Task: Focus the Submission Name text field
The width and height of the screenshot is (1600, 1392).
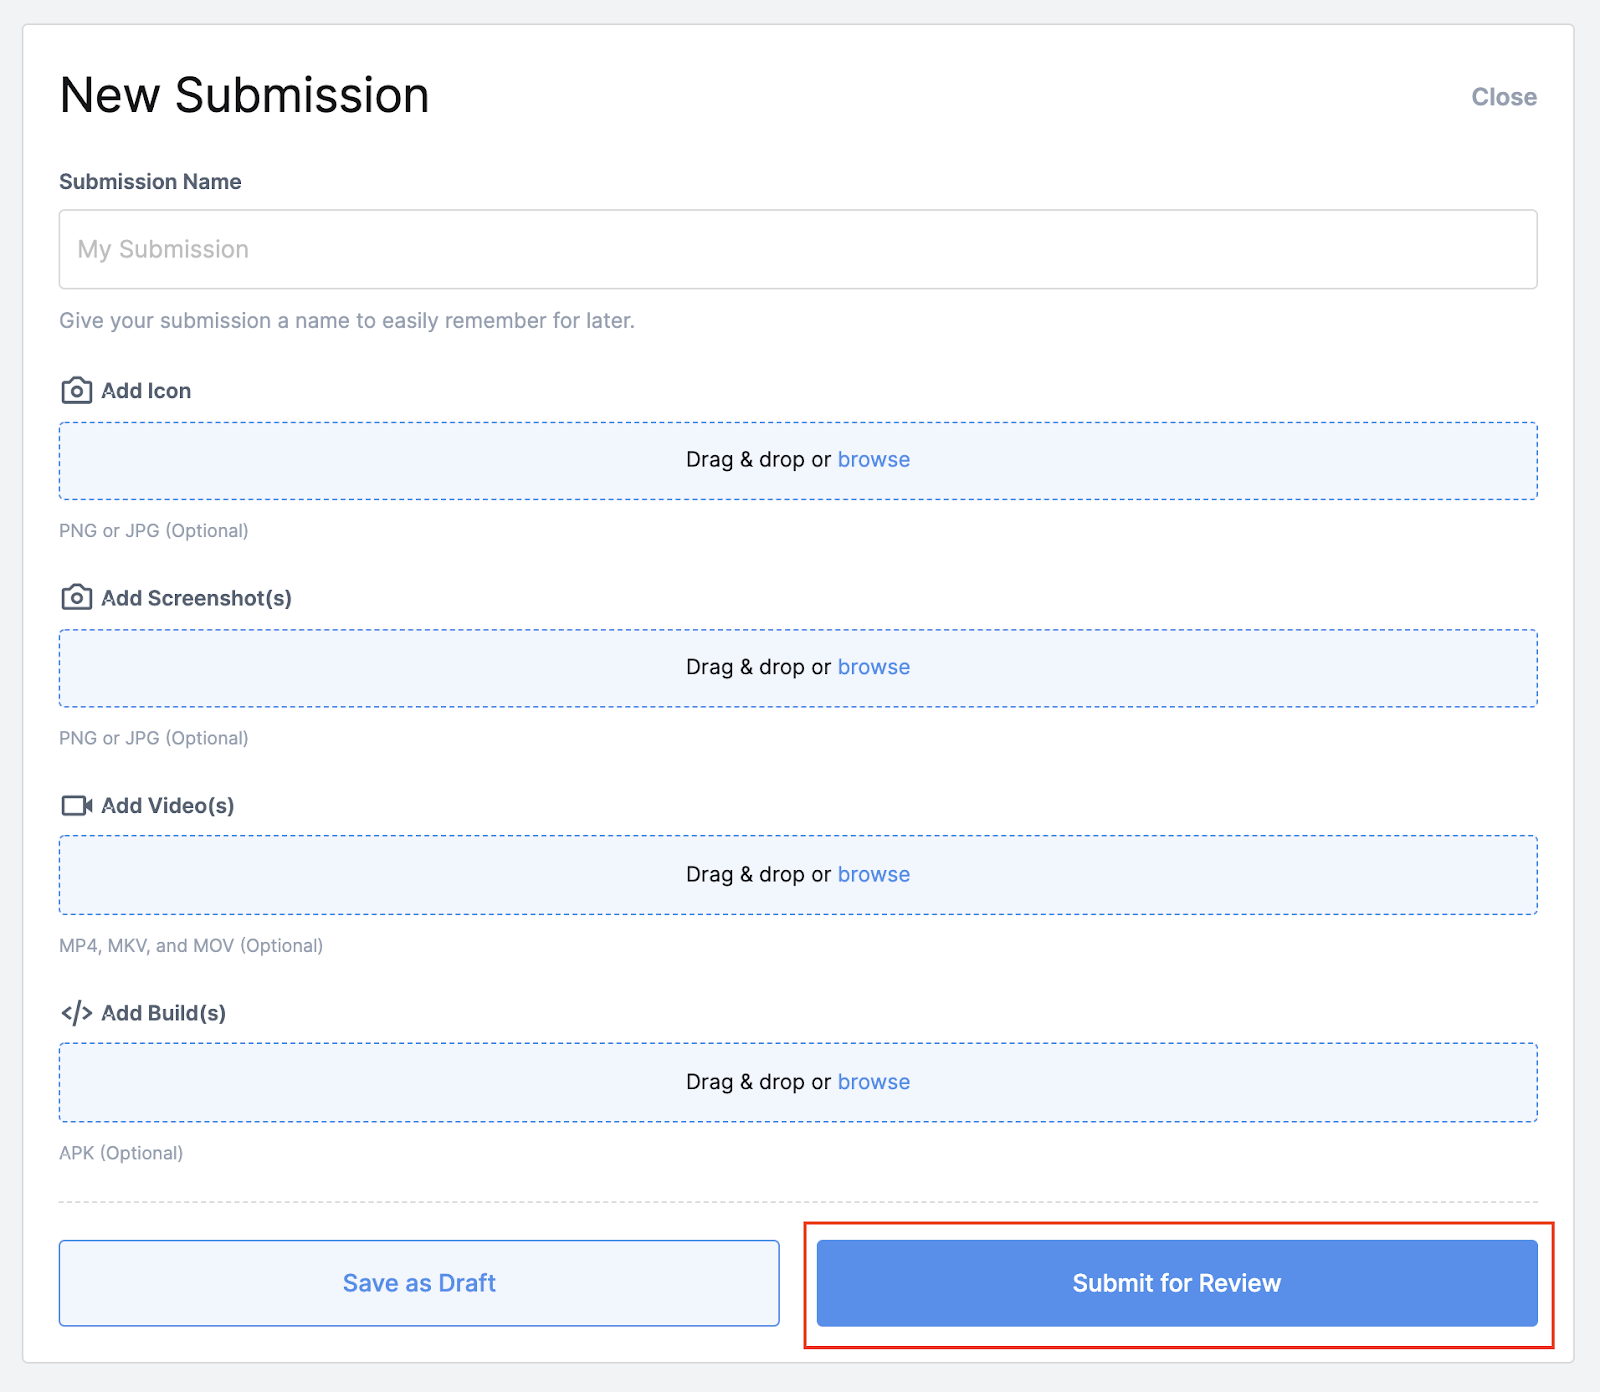Action: click(x=797, y=249)
